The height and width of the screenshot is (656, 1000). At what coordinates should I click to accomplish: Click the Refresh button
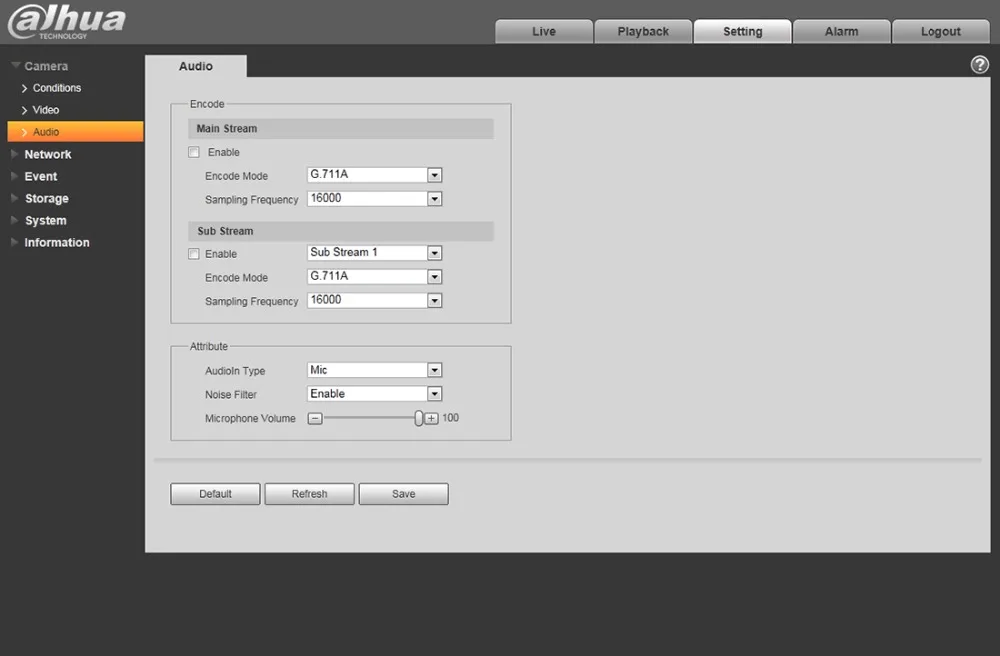[309, 494]
